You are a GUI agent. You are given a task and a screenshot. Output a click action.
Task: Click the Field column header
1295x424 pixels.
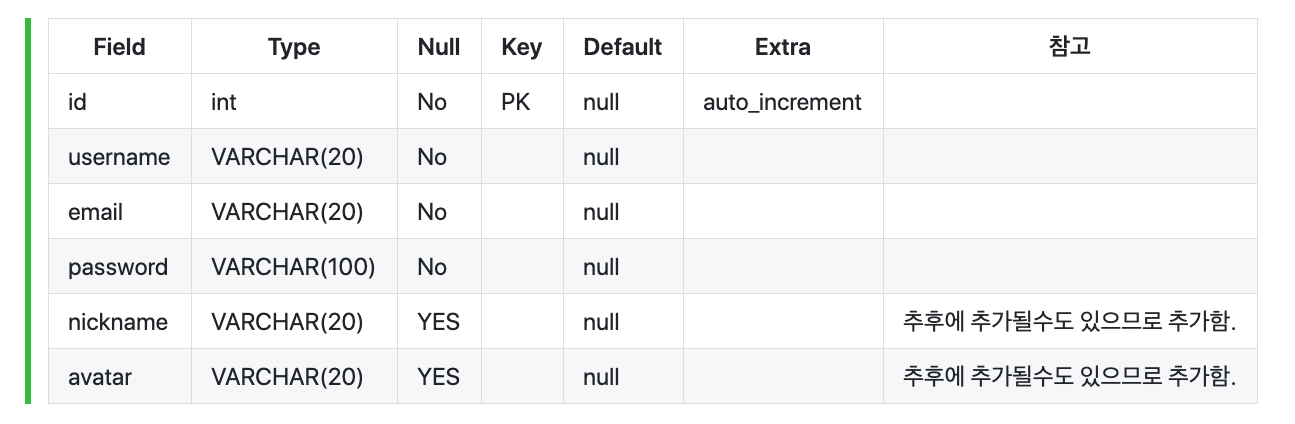(x=120, y=46)
